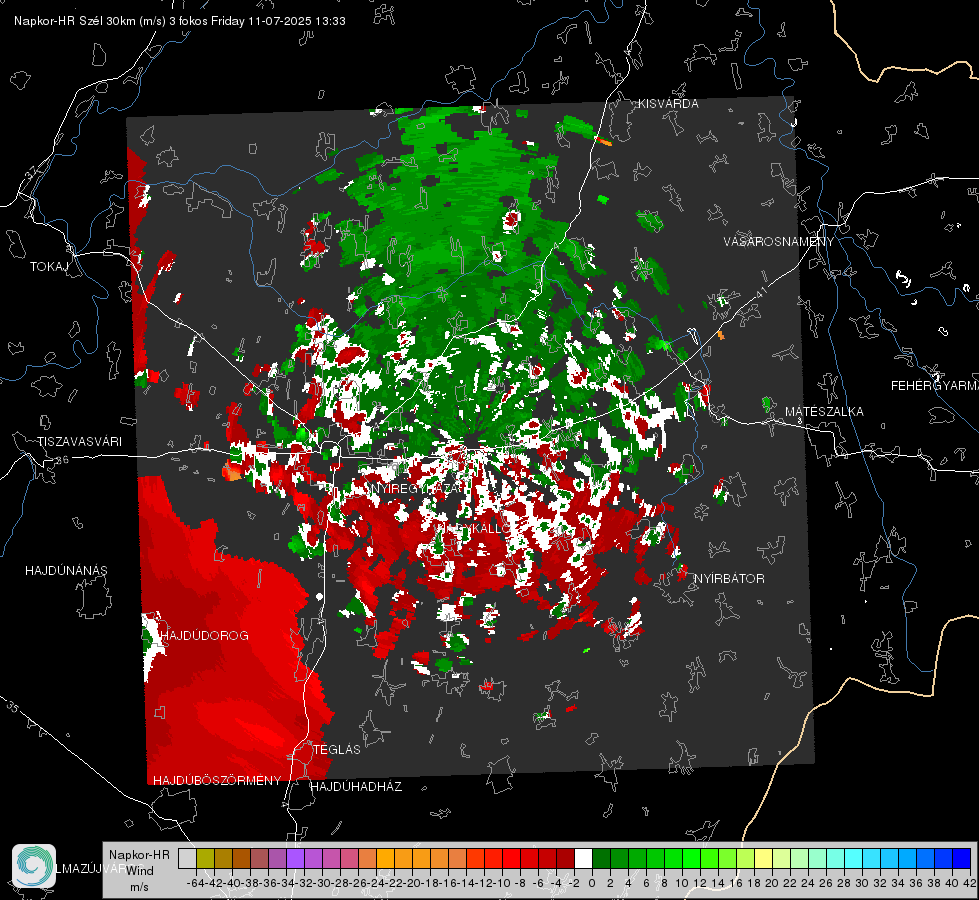979x900 pixels.
Task: Click the Napkor-HR Wind m/s legend title
Action: tap(139, 871)
